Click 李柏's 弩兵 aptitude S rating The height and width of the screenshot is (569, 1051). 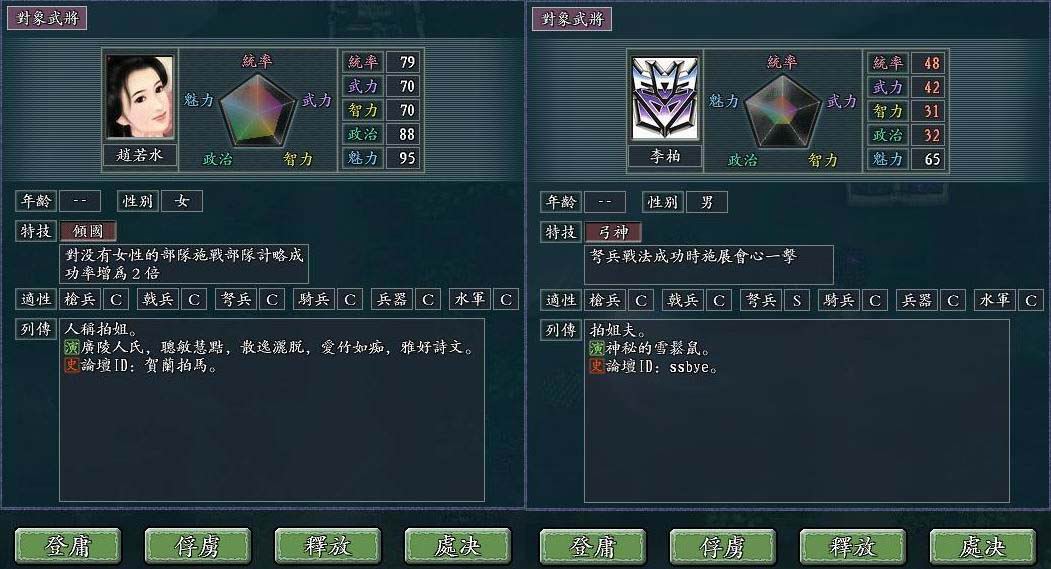[797, 300]
